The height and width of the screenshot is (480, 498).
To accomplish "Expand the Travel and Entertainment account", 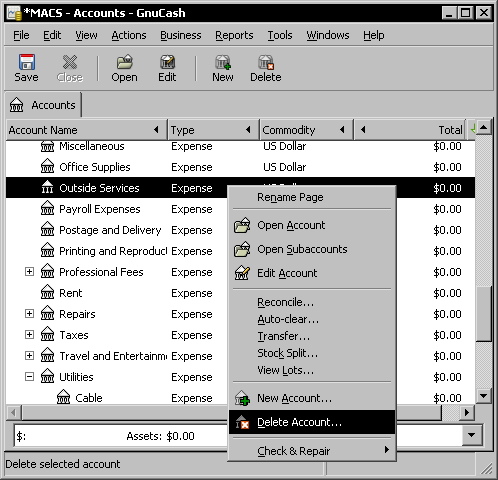I will click(x=29, y=356).
